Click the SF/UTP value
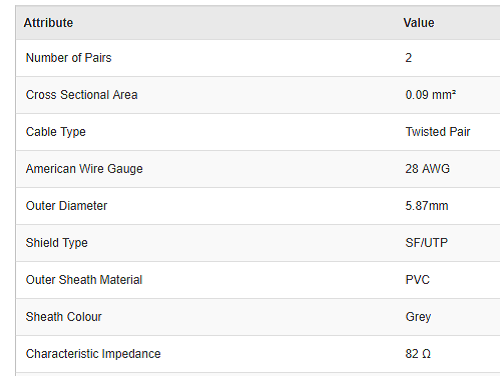The height and width of the screenshot is (376, 500). (x=426, y=243)
